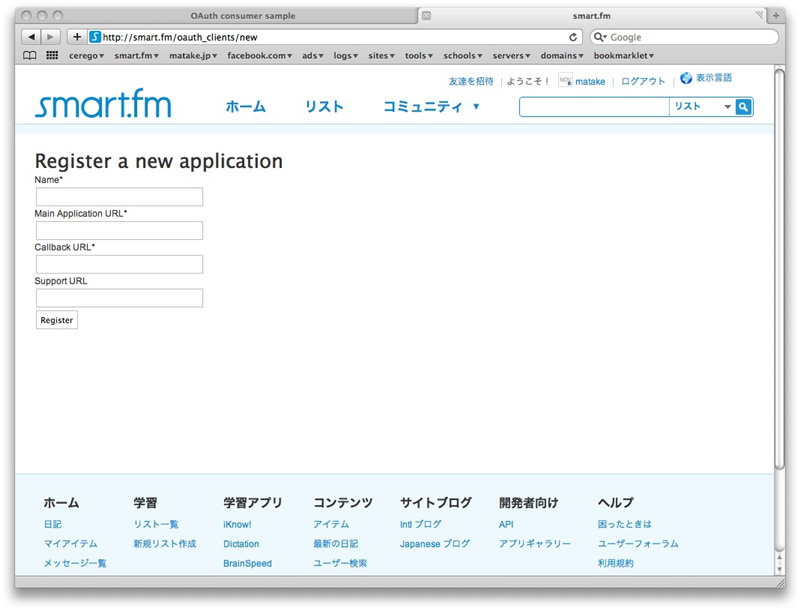The width and height of the screenshot is (800, 610).
Task: Go back with the browser back arrow
Action: pyautogui.click(x=31, y=37)
